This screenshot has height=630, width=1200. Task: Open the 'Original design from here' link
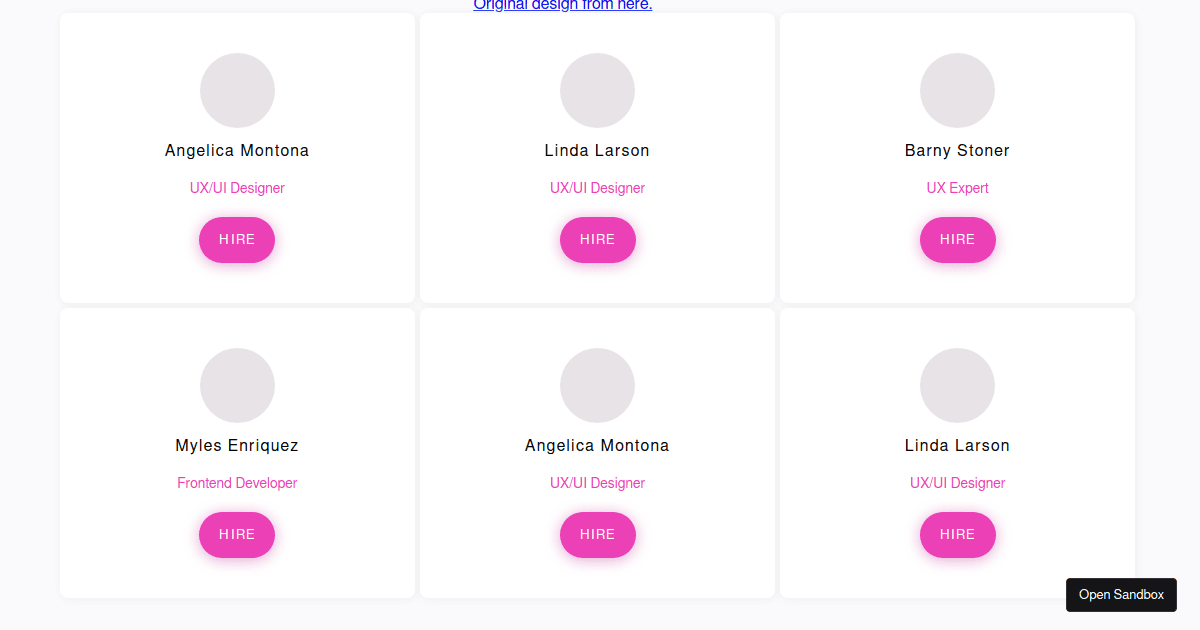[x=561, y=4]
